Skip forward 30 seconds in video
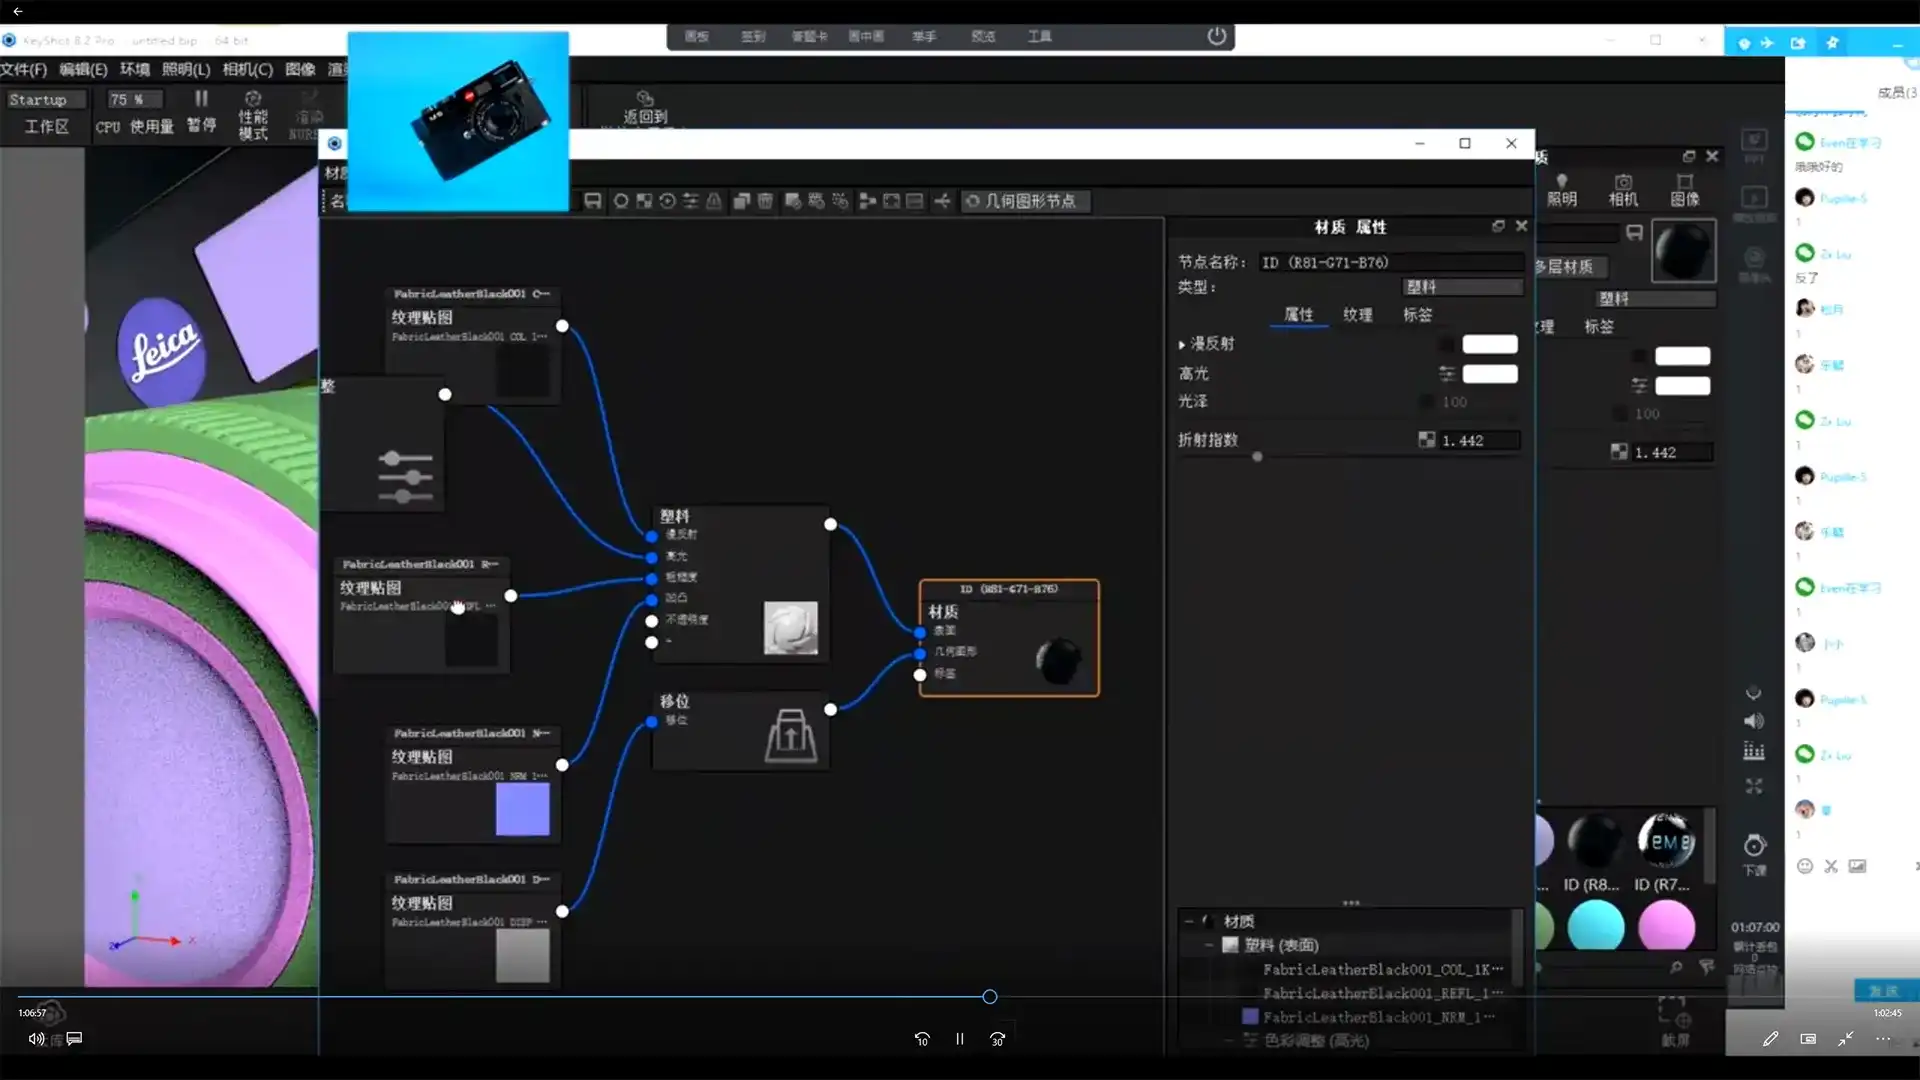The height and width of the screenshot is (1080, 1920). click(x=997, y=1039)
